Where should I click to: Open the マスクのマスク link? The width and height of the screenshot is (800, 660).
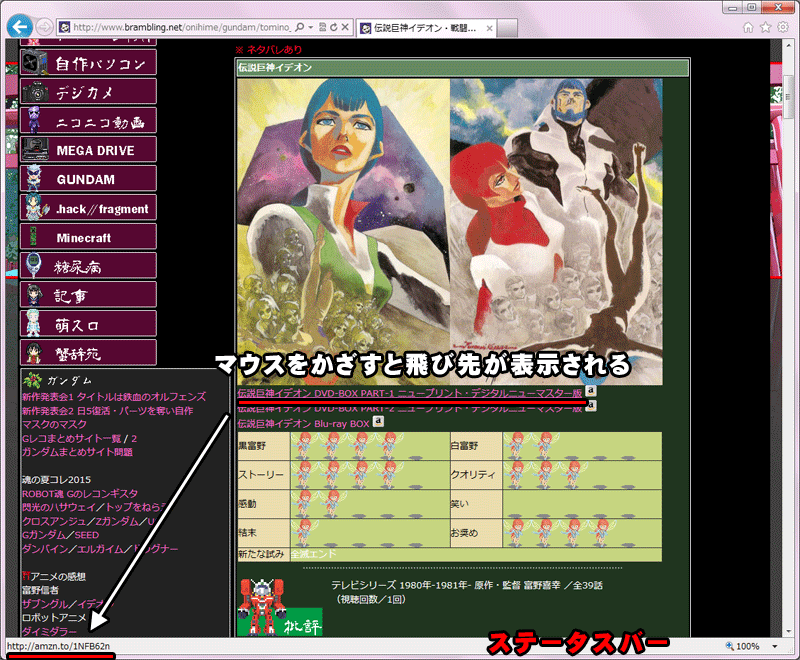click(x=54, y=424)
